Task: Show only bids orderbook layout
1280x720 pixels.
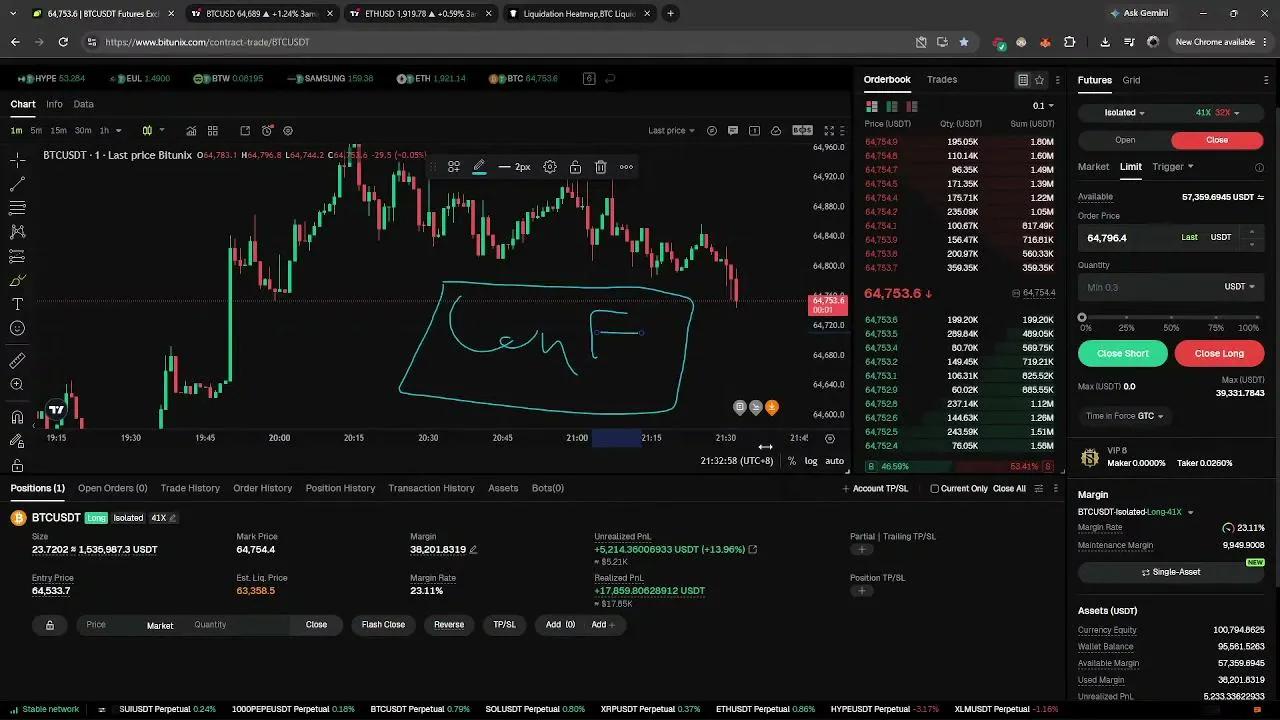Action: [x=892, y=106]
